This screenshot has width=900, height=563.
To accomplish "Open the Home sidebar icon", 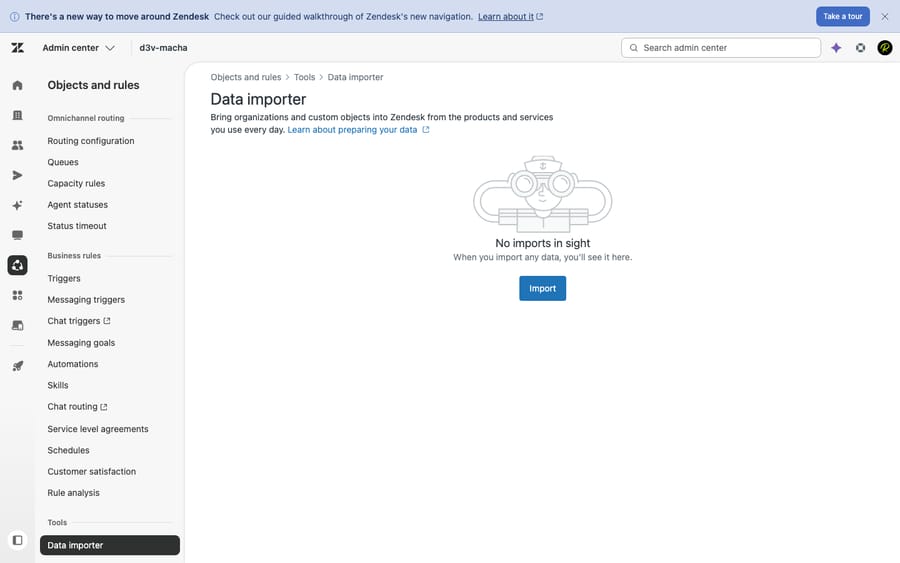I will click(x=18, y=86).
